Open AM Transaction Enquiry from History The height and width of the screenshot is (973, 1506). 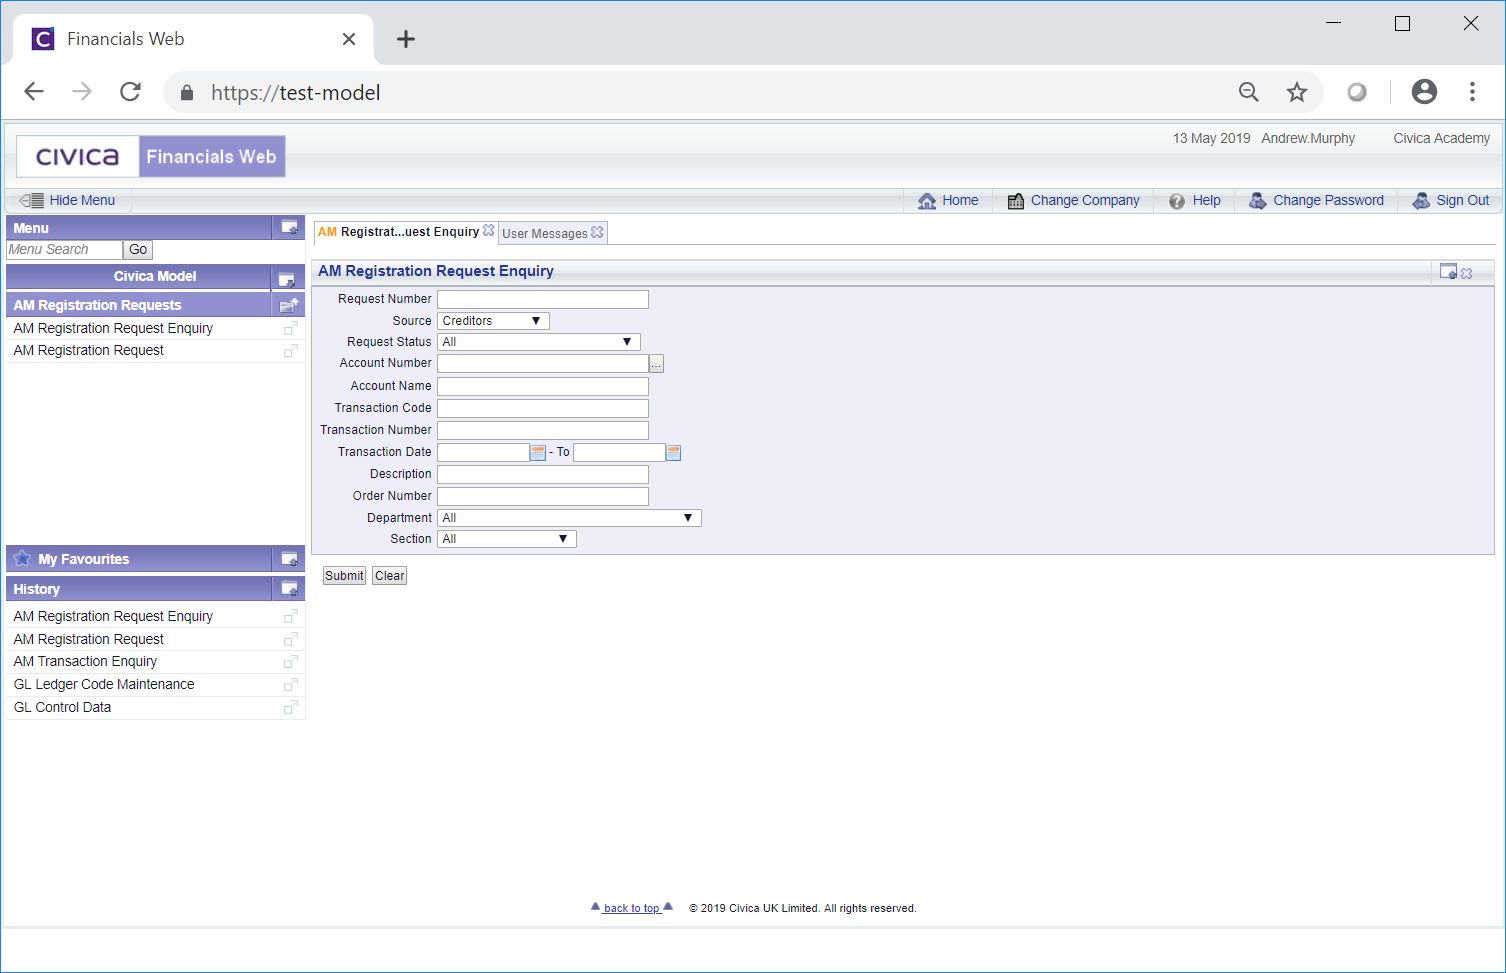point(85,662)
